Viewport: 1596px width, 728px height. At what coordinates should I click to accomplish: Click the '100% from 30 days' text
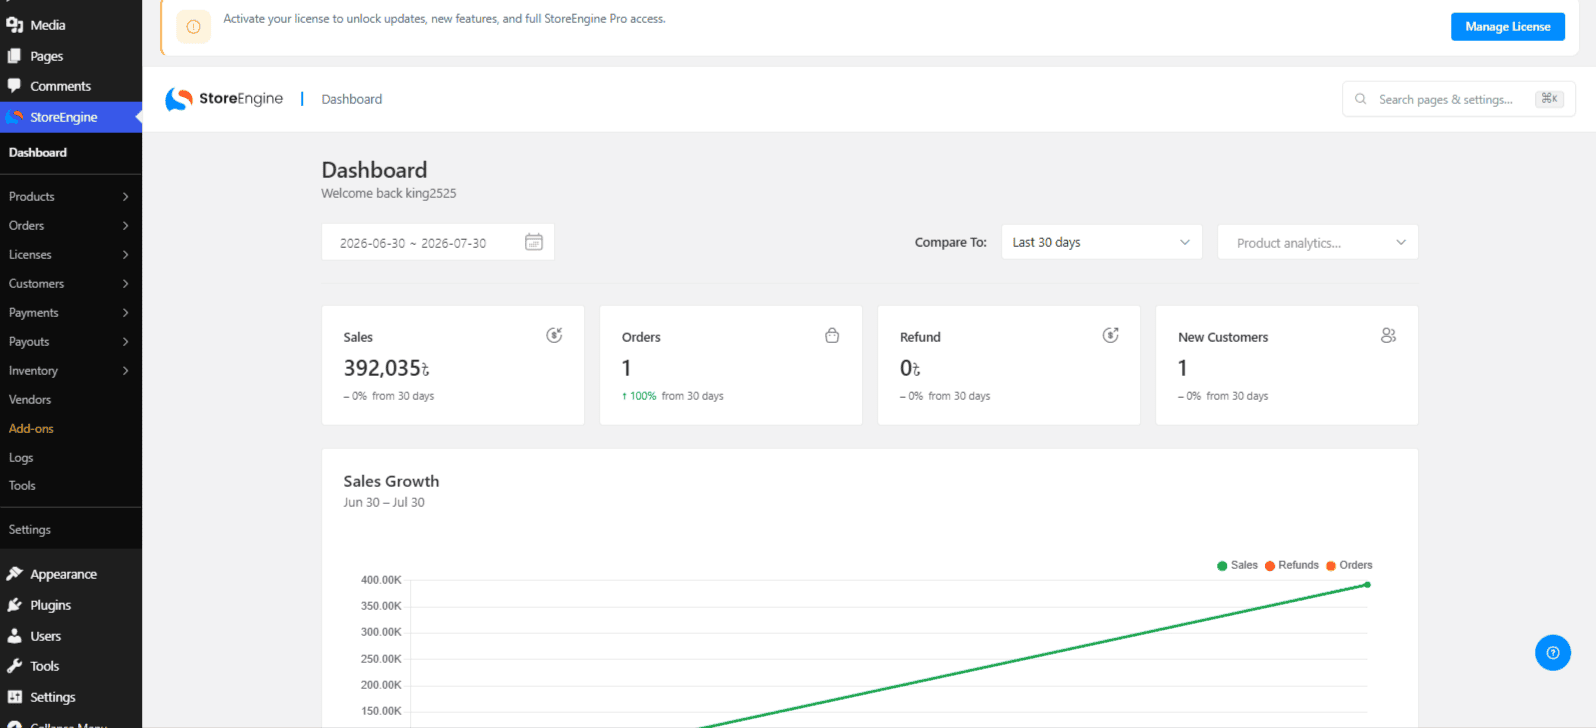(672, 396)
